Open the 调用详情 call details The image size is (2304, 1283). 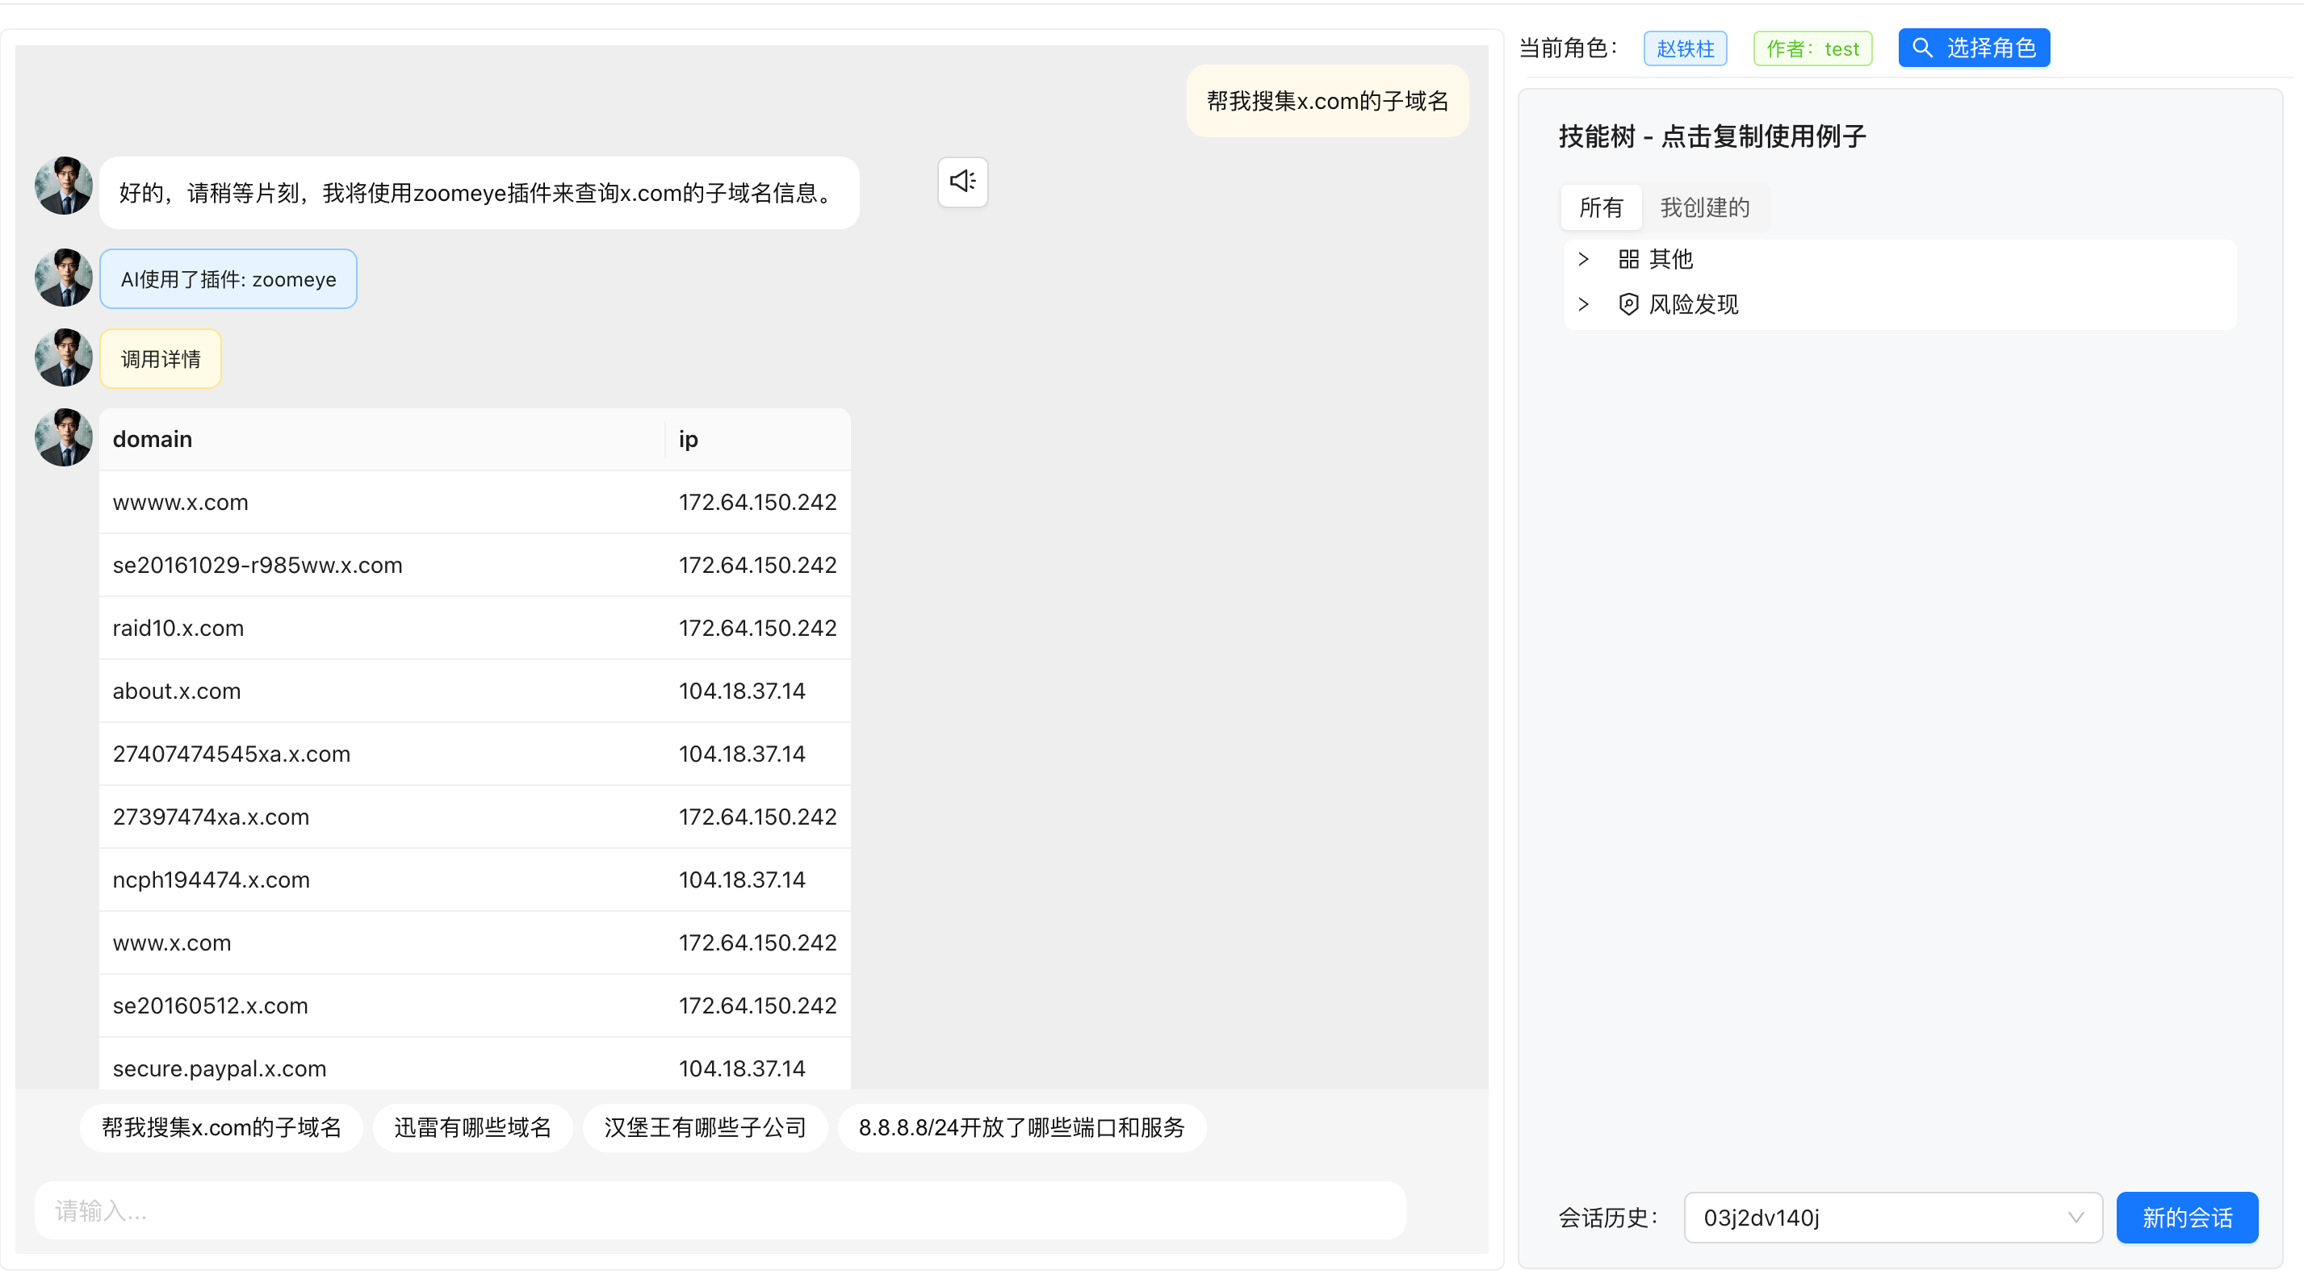pyautogui.click(x=160, y=359)
